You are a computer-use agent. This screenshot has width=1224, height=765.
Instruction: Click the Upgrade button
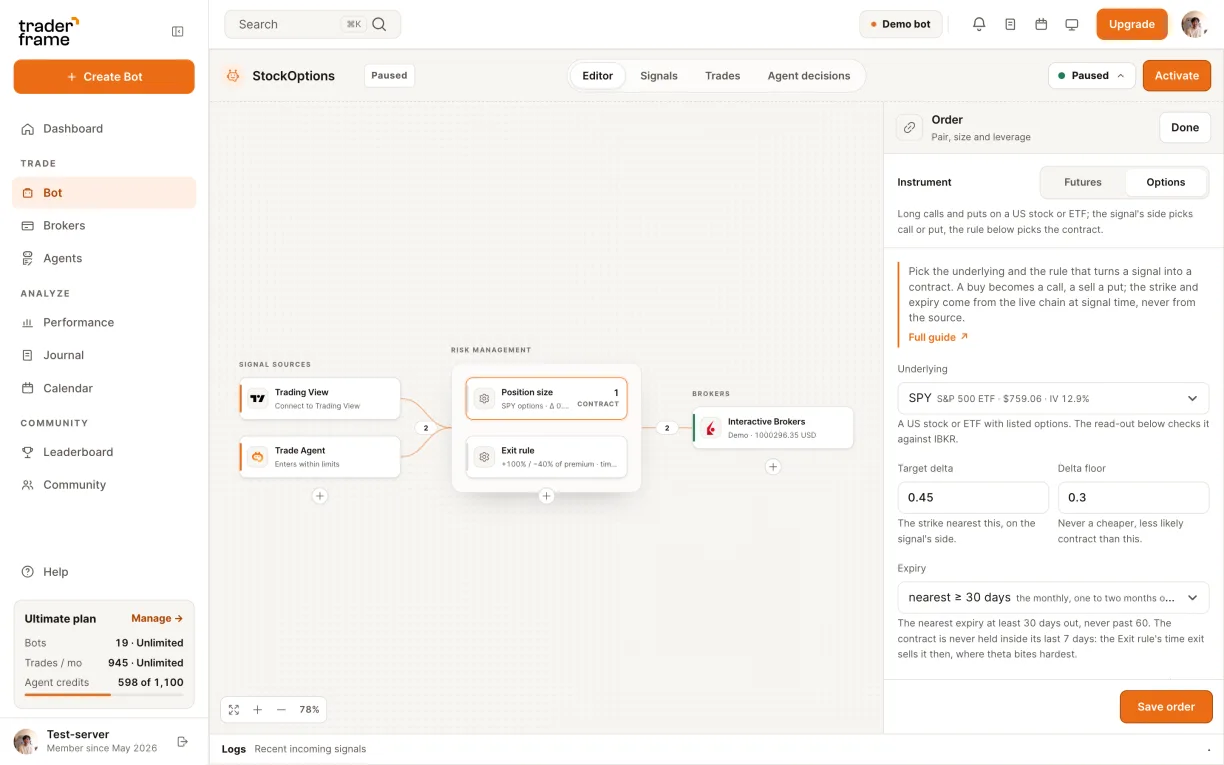[1132, 24]
